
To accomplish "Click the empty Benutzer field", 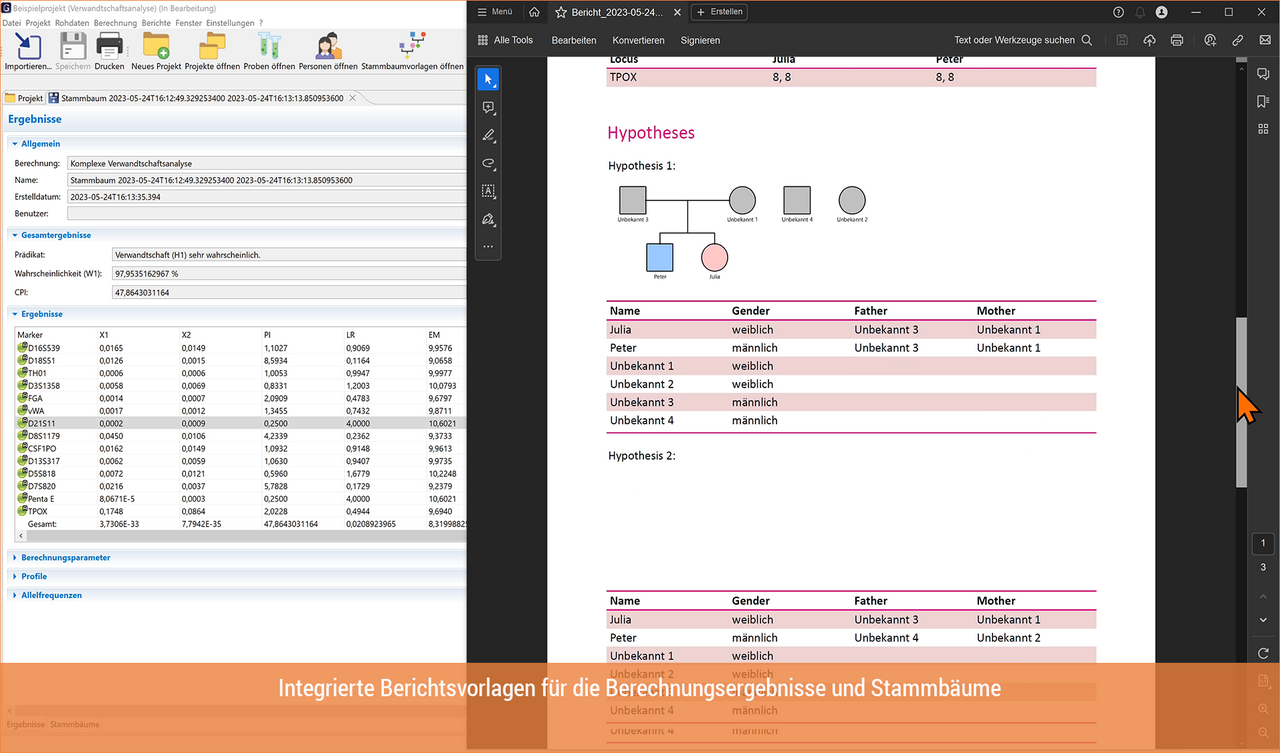I will click(x=266, y=214).
